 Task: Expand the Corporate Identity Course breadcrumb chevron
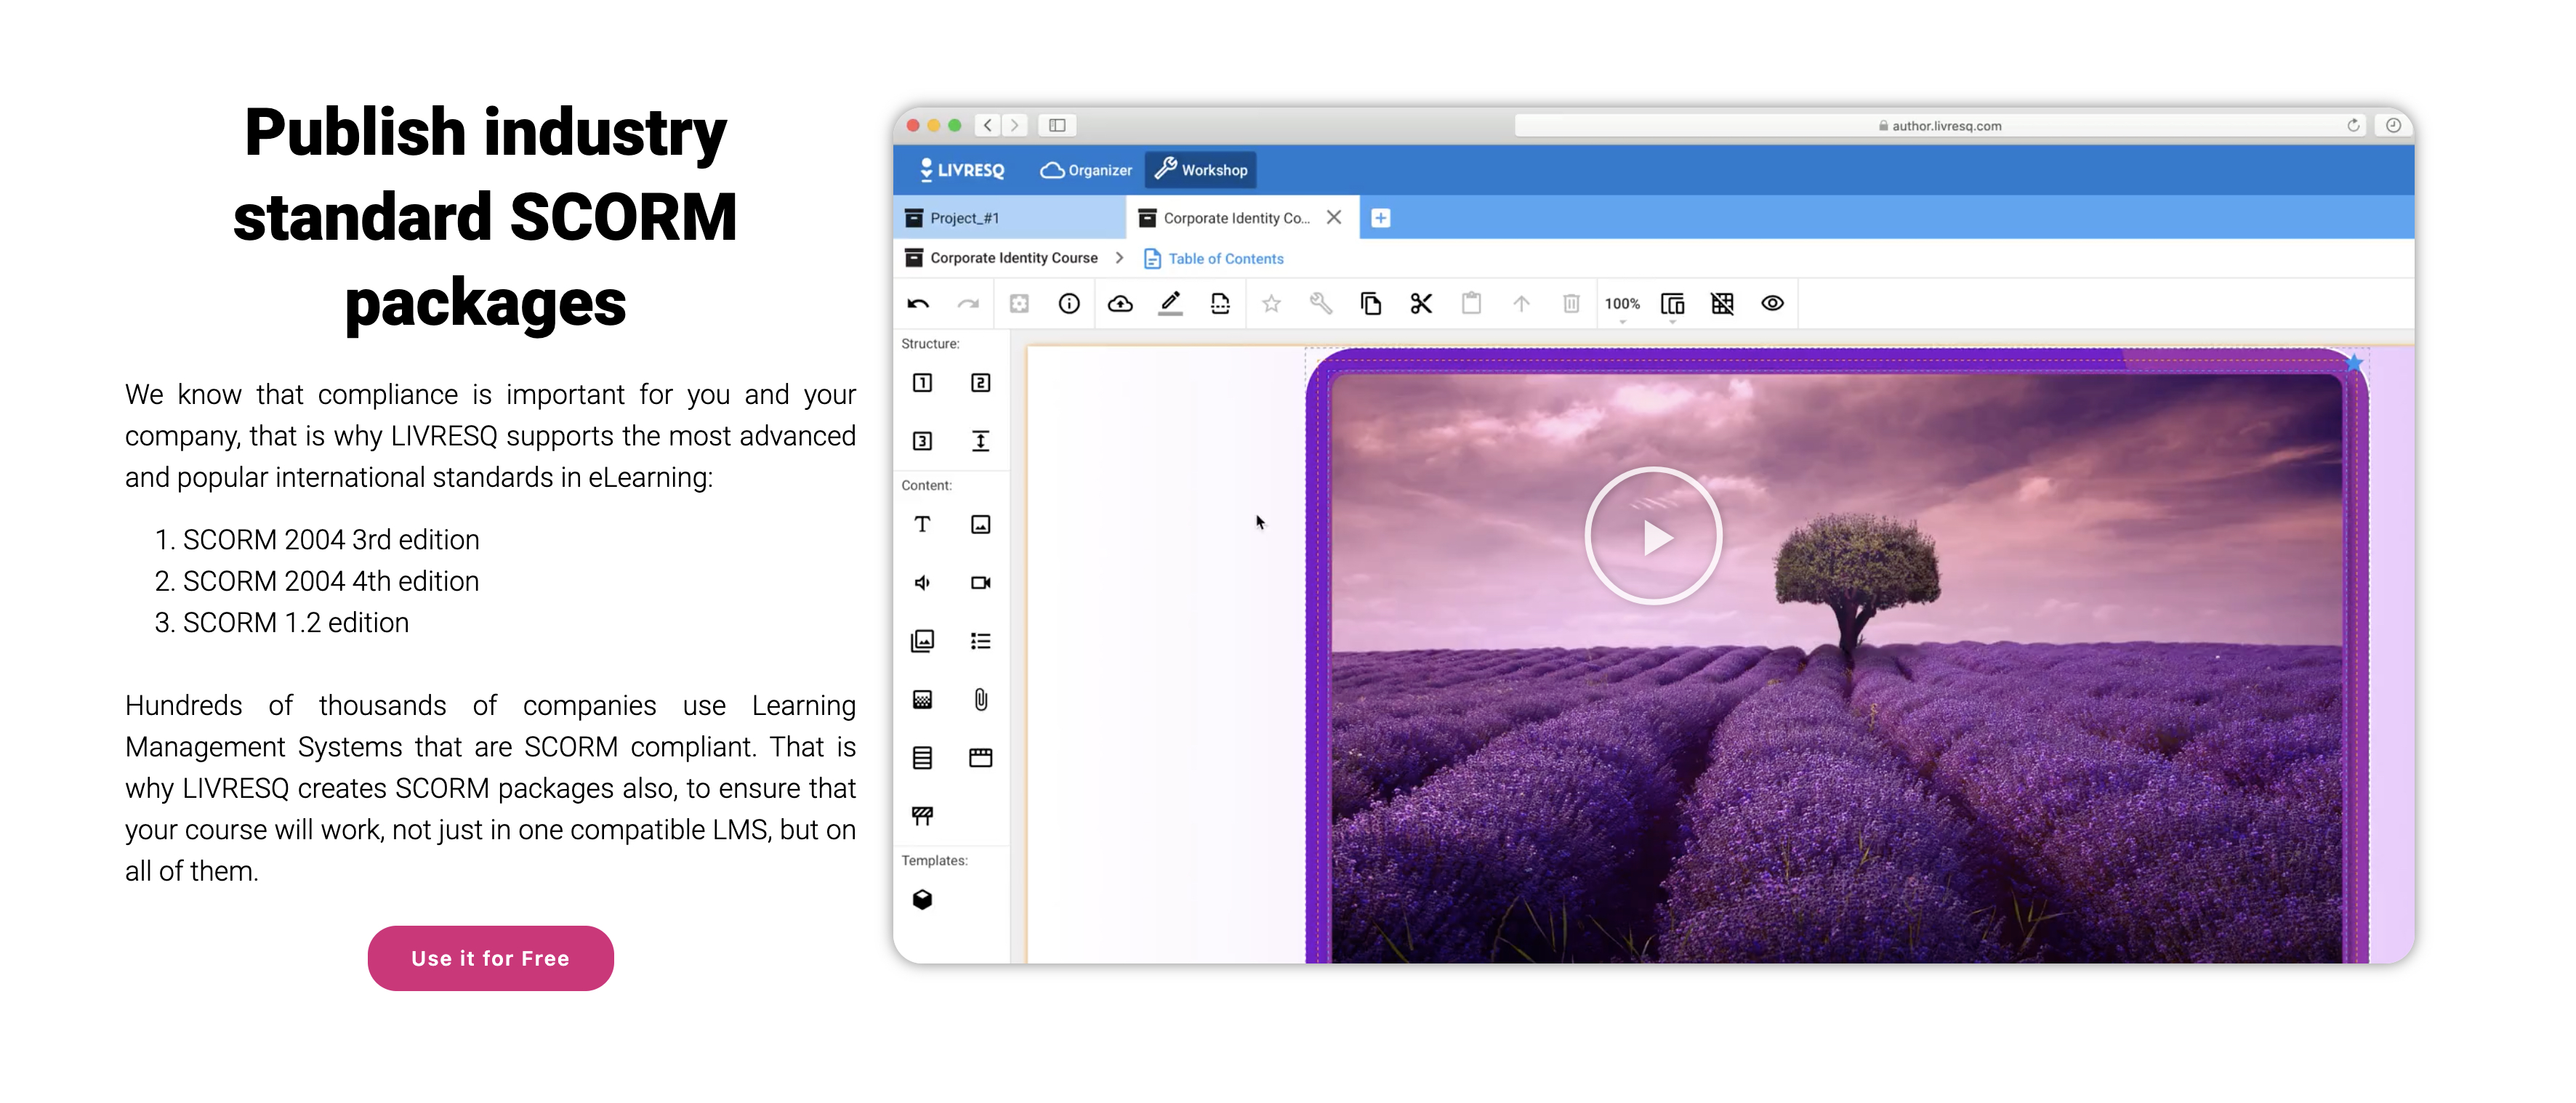pos(1119,258)
